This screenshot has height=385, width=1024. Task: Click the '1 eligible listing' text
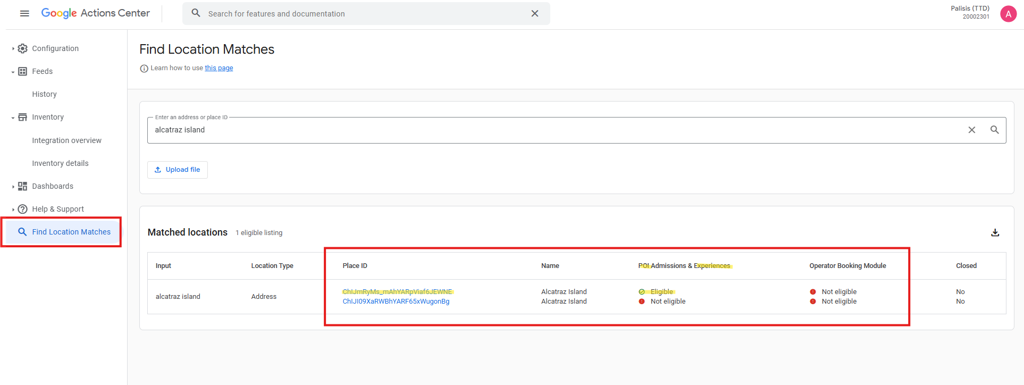[259, 233]
